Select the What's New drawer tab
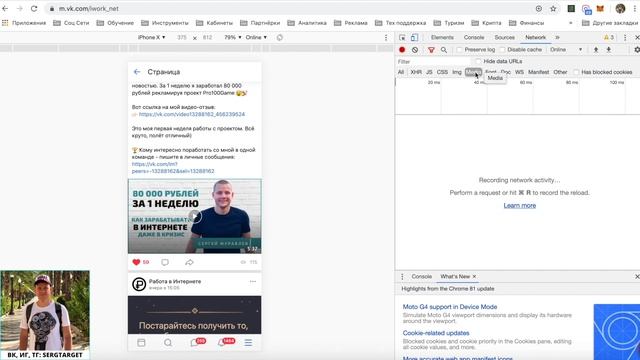The width and height of the screenshot is (640, 360). (x=455, y=277)
